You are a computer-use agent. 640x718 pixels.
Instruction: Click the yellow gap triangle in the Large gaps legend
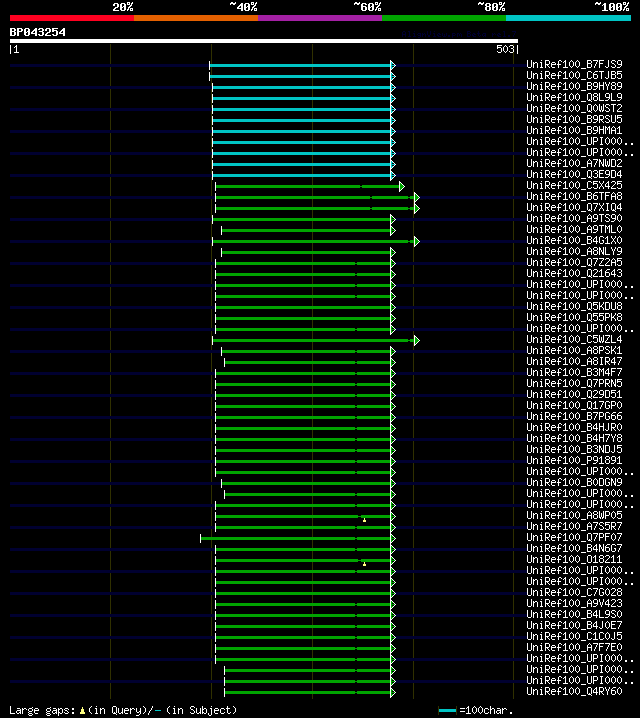82,711
